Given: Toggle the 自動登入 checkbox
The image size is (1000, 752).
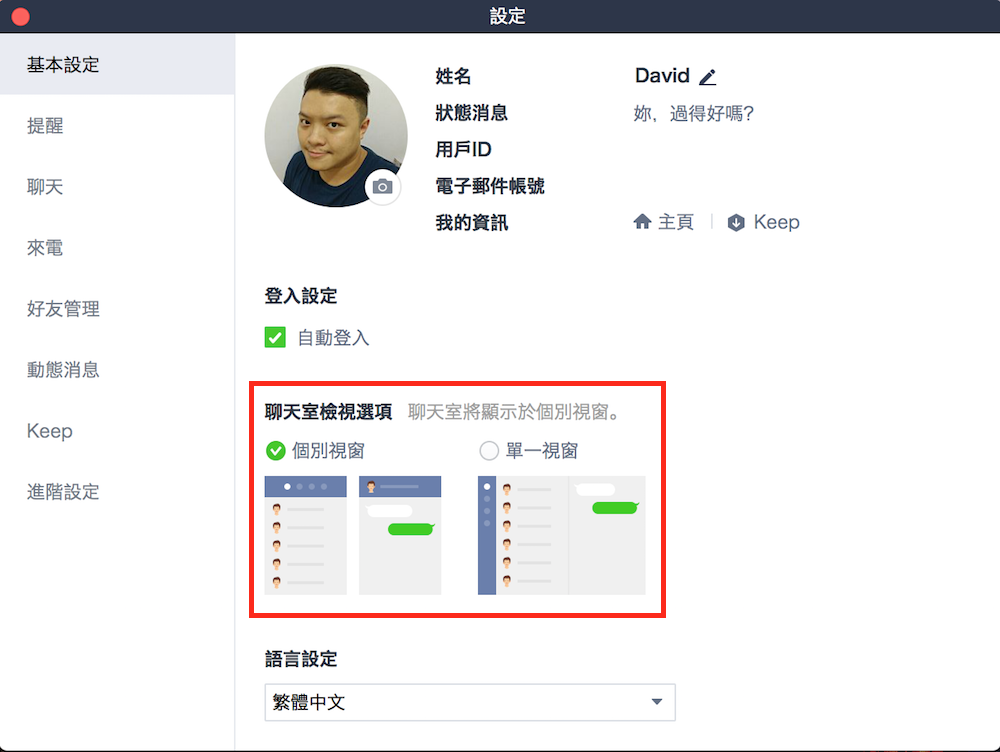Looking at the screenshot, I should click(x=276, y=337).
